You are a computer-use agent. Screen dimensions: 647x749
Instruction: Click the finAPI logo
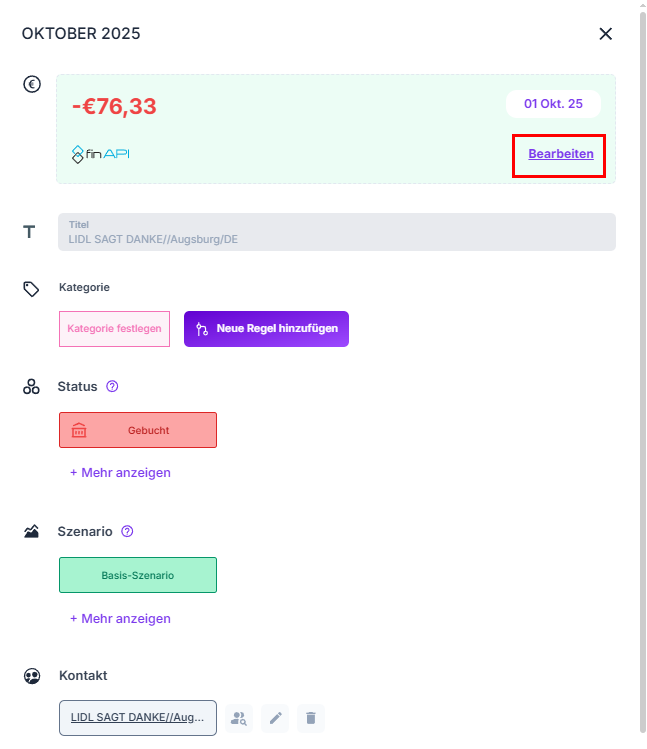pyautogui.click(x=101, y=154)
